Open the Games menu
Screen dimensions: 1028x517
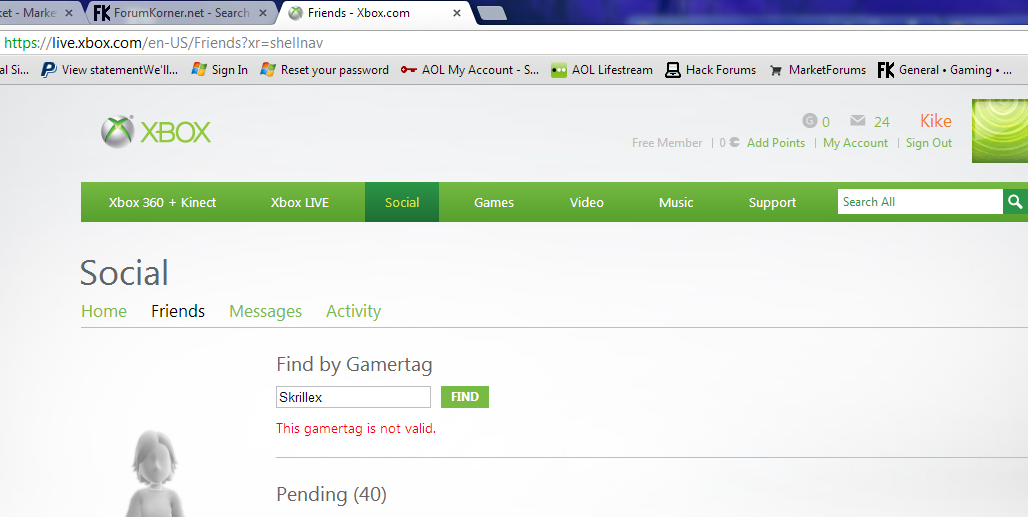pyautogui.click(x=494, y=202)
